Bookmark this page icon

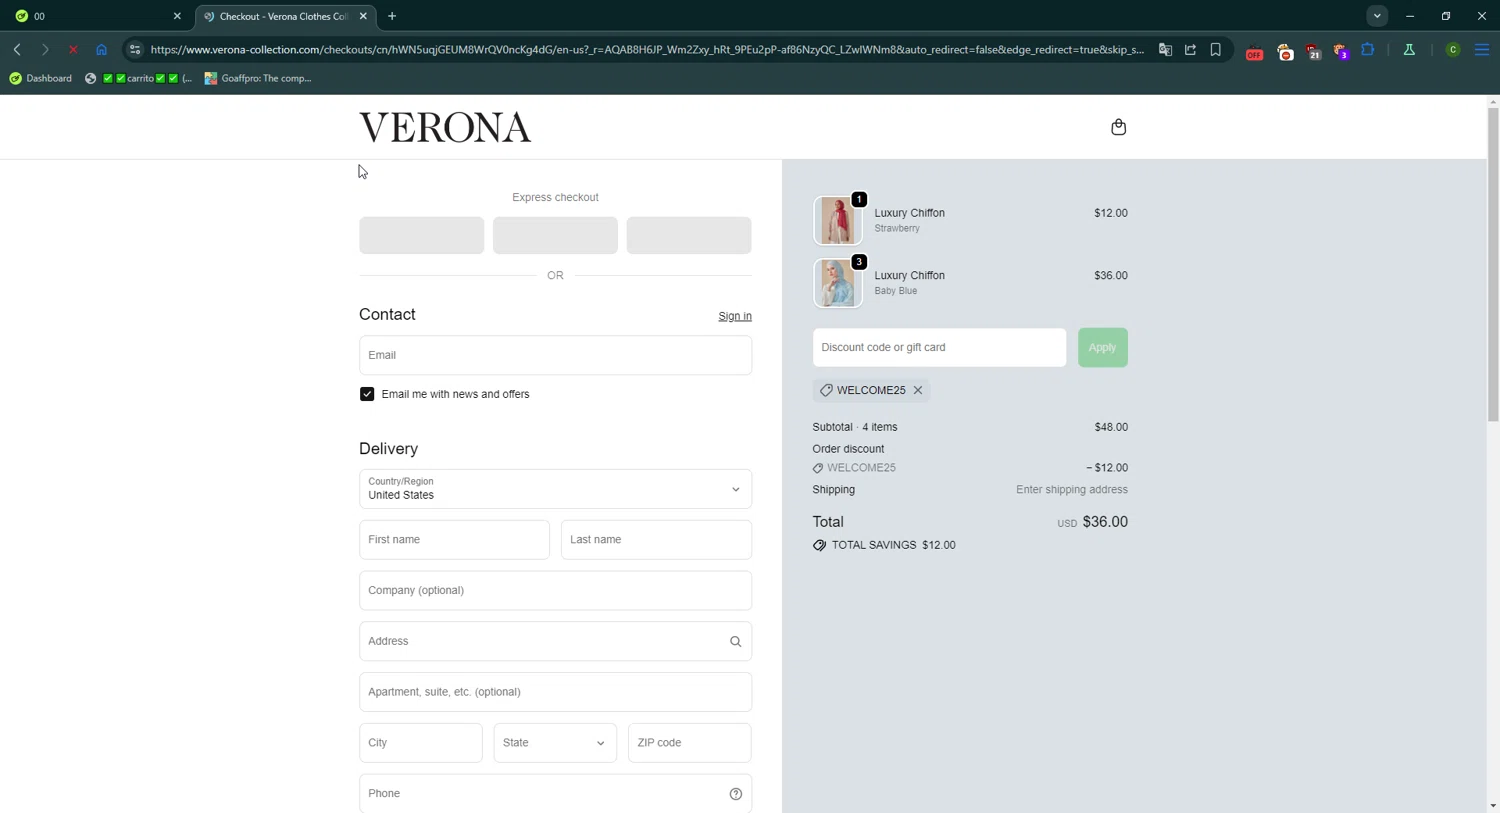tap(1215, 49)
